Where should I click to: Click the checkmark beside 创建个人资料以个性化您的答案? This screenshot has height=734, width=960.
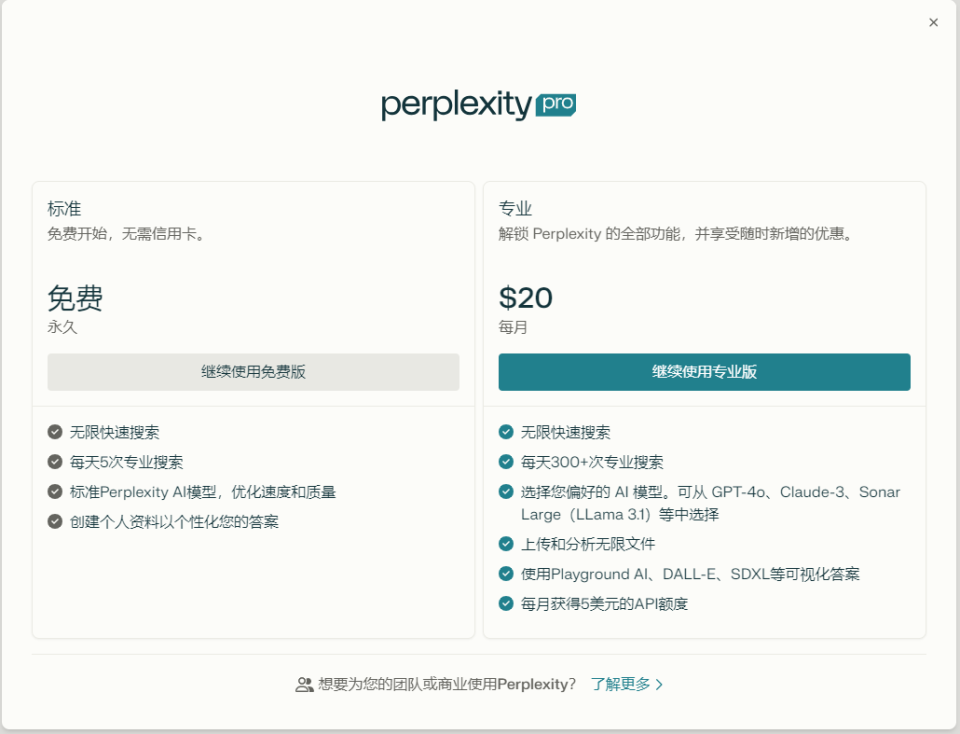coord(54,522)
